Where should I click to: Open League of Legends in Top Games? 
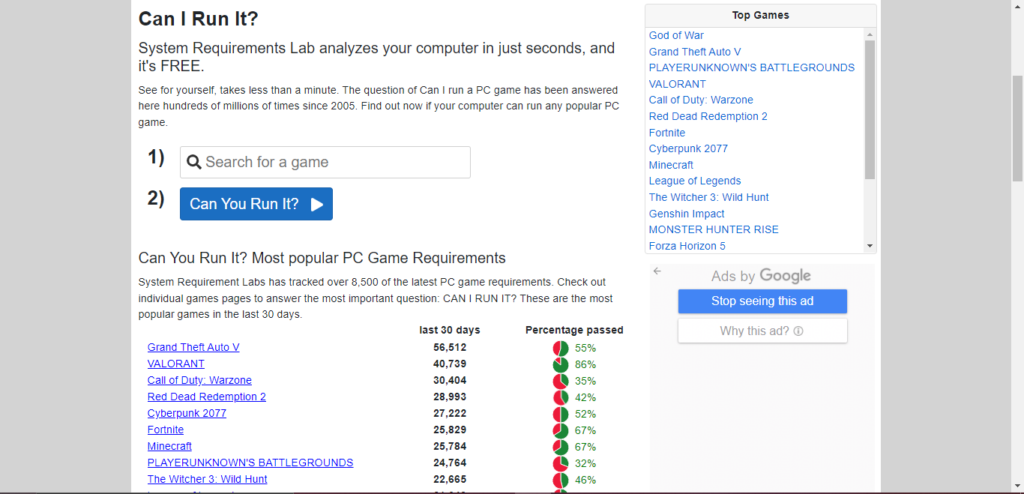point(695,181)
